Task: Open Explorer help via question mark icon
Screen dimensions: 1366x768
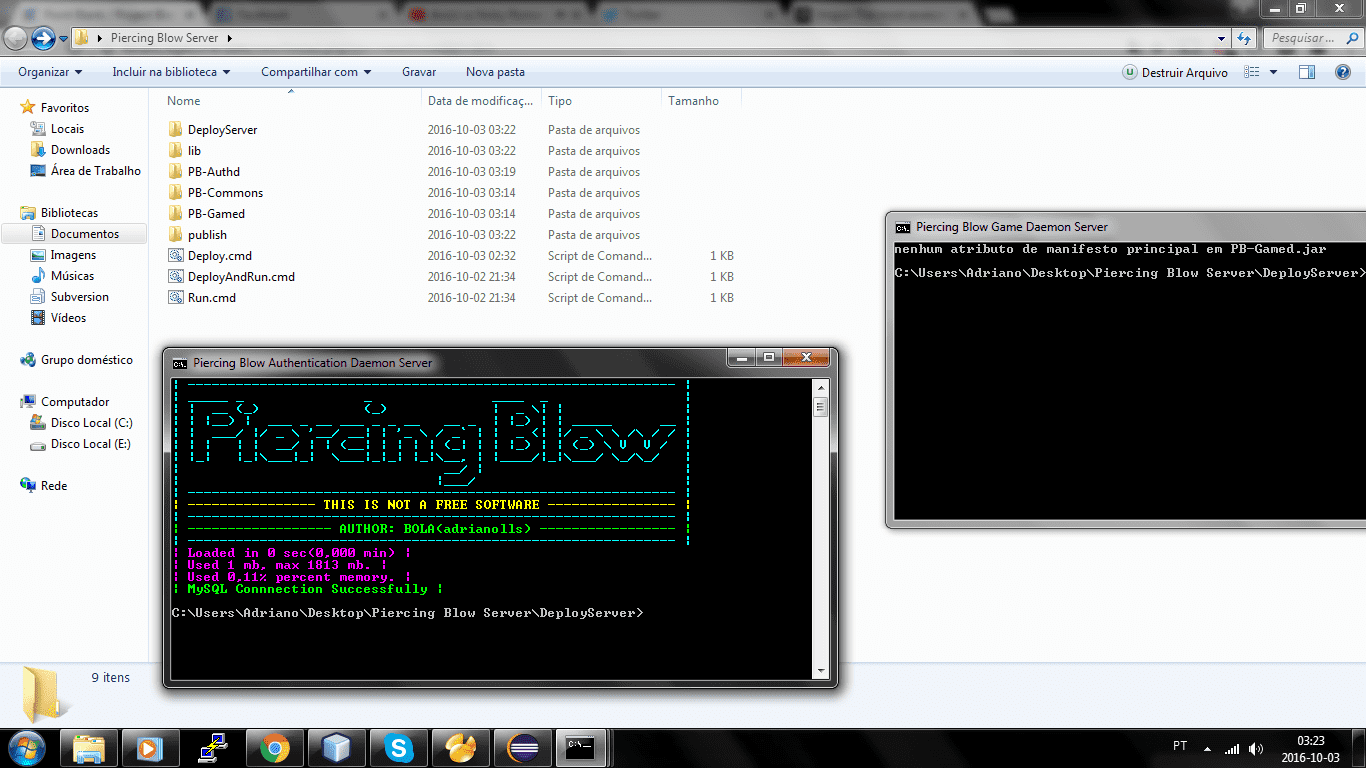Action: 1343,72
